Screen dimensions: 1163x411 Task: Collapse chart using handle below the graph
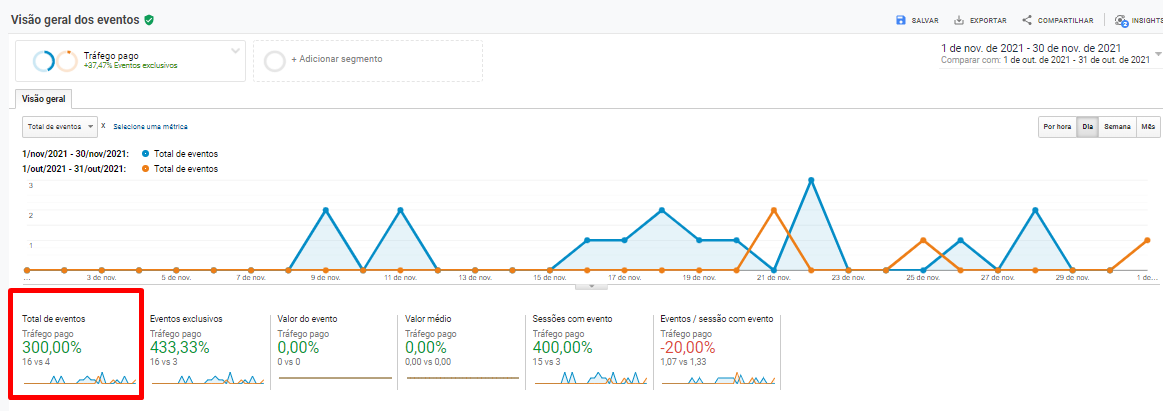(591, 286)
